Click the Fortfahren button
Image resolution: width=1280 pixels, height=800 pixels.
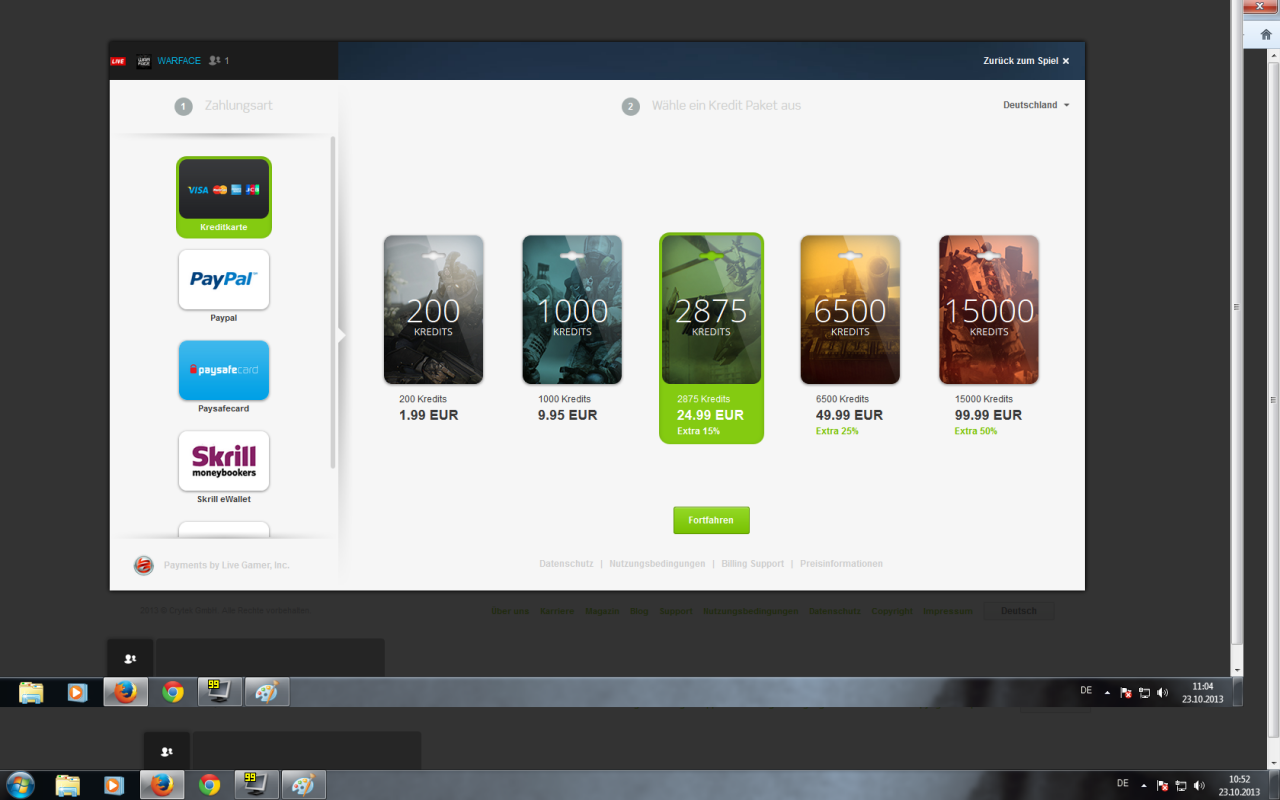(x=711, y=520)
